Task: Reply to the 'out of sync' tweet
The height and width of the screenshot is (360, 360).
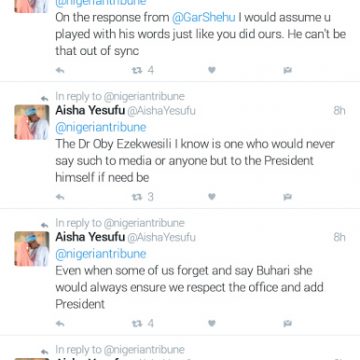Action: click(x=60, y=70)
